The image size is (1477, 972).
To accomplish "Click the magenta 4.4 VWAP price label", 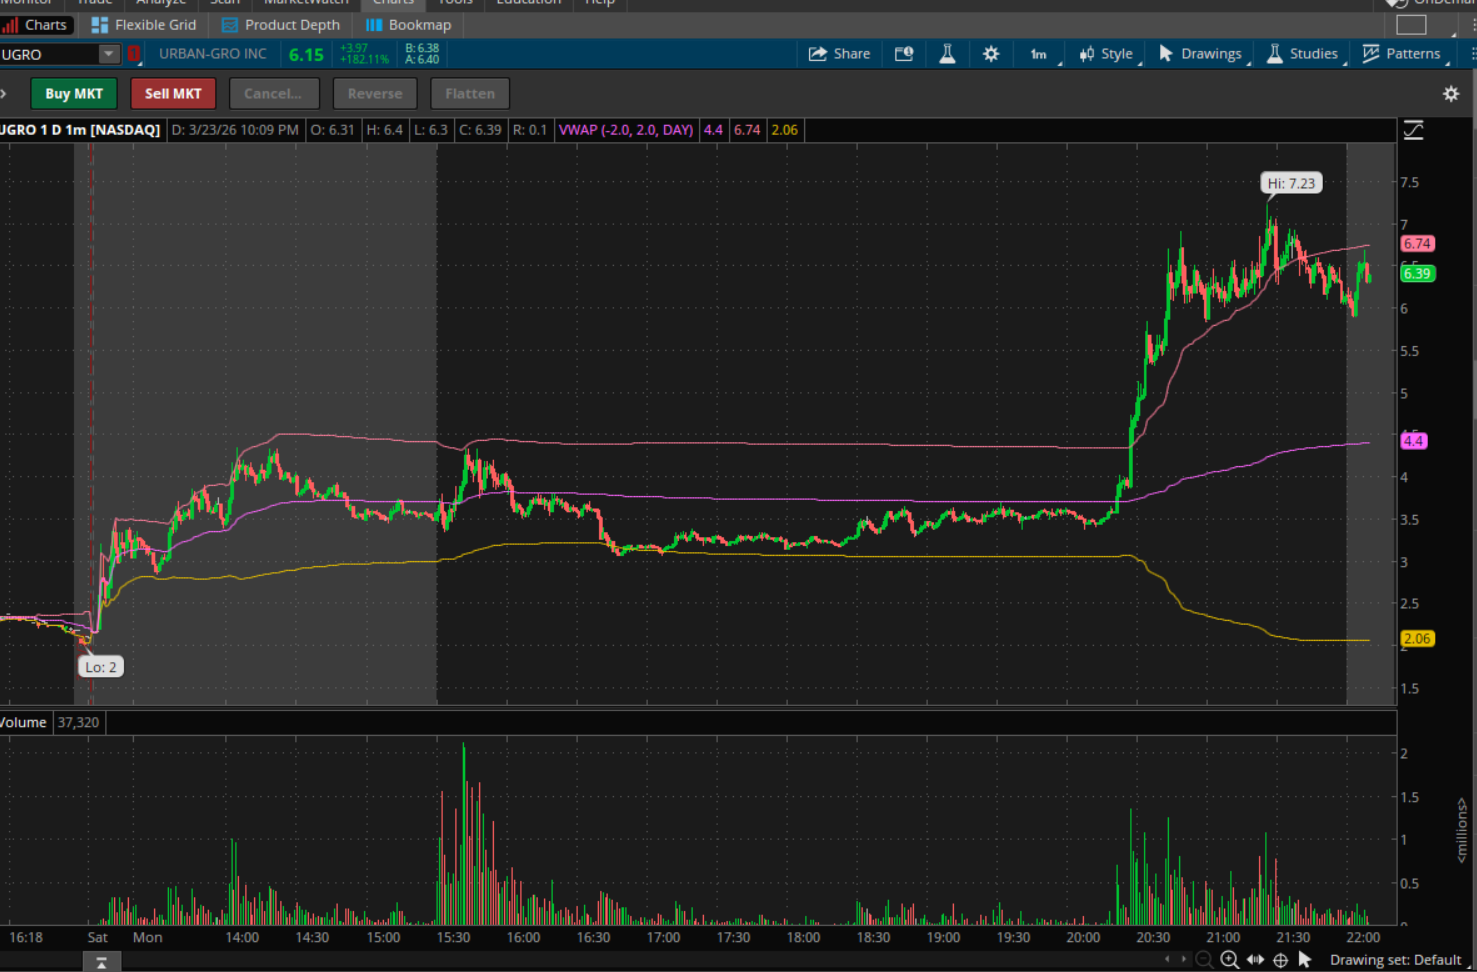I will tap(1414, 441).
